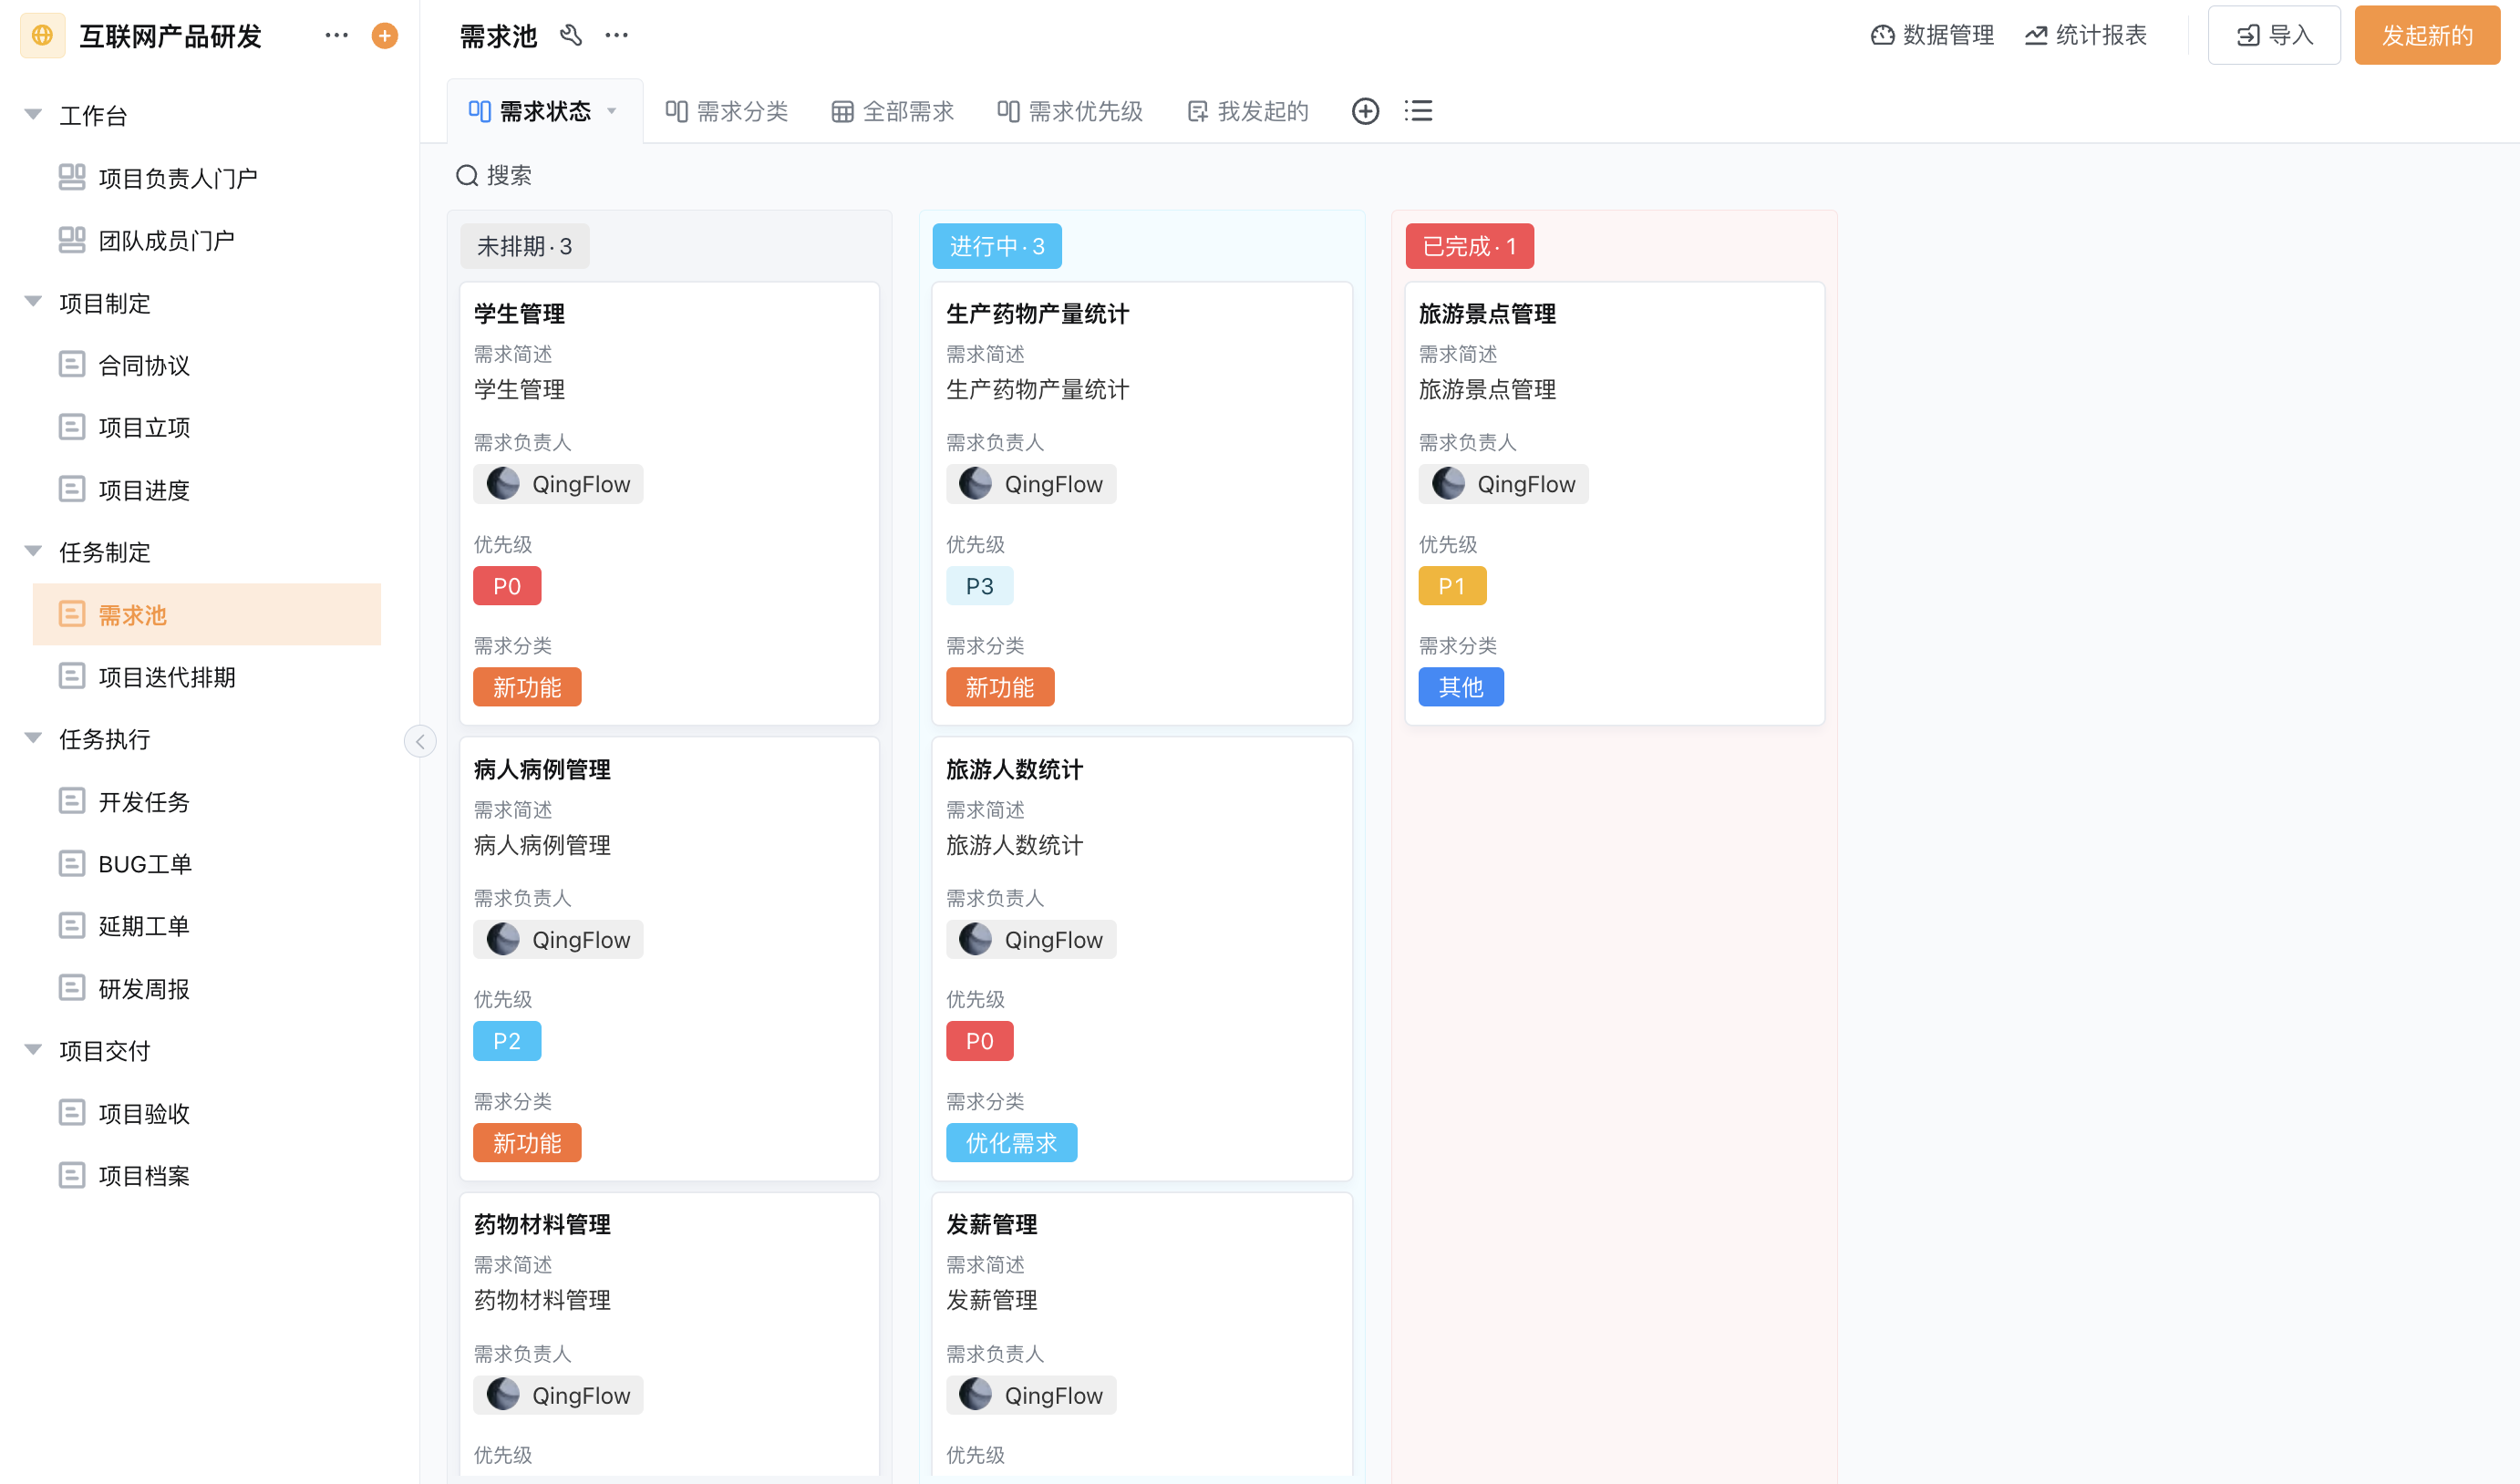Click the 研发周报 form icon
The image size is (2520, 1484).
coord(72,989)
